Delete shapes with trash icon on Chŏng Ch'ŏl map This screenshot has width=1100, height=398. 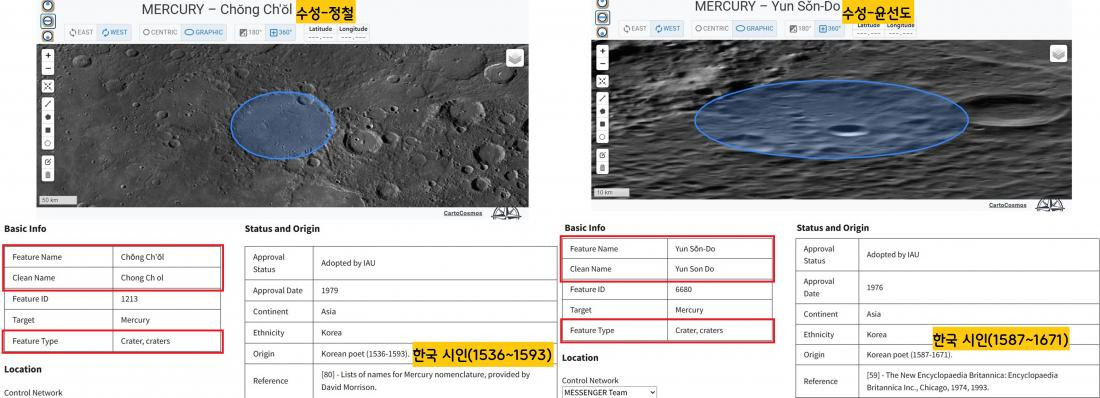(48, 175)
